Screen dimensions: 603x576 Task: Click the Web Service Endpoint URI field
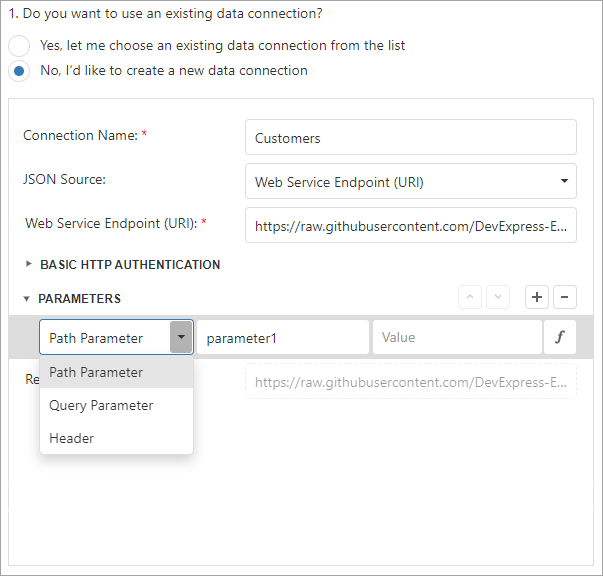pyautogui.click(x=410, y=226)
